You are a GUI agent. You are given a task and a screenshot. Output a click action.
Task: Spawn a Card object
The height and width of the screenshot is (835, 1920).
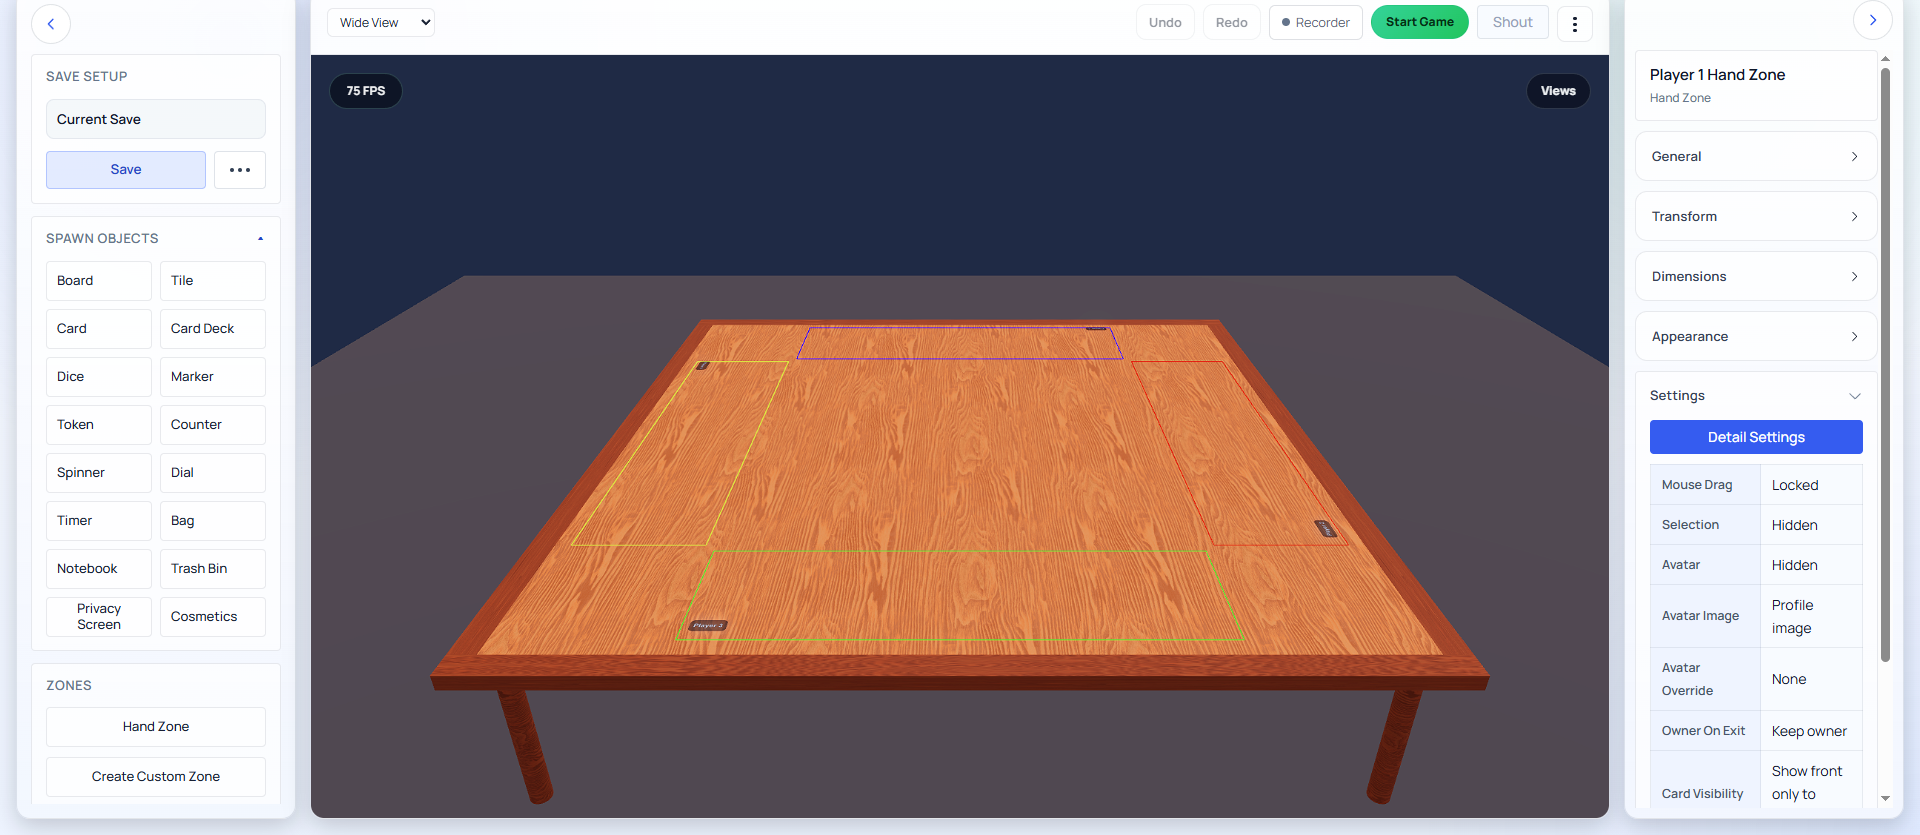tap(99, 329)
